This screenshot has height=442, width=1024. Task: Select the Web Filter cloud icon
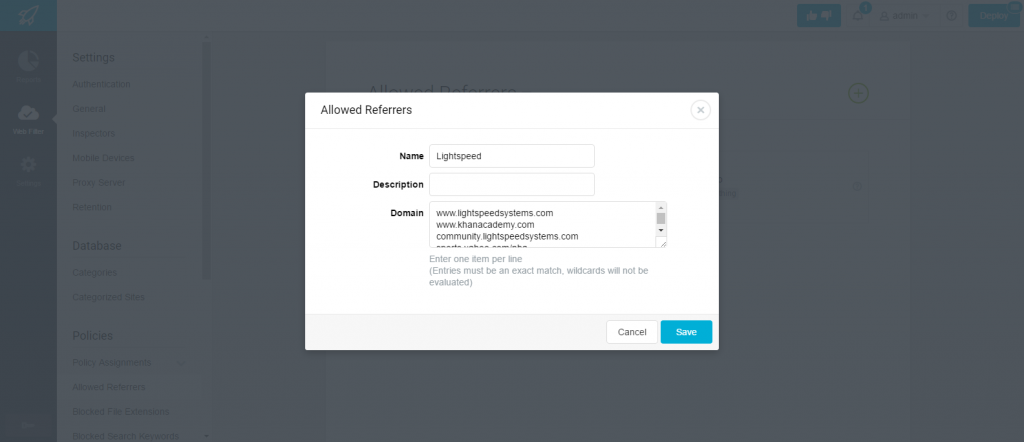[28, 113]
